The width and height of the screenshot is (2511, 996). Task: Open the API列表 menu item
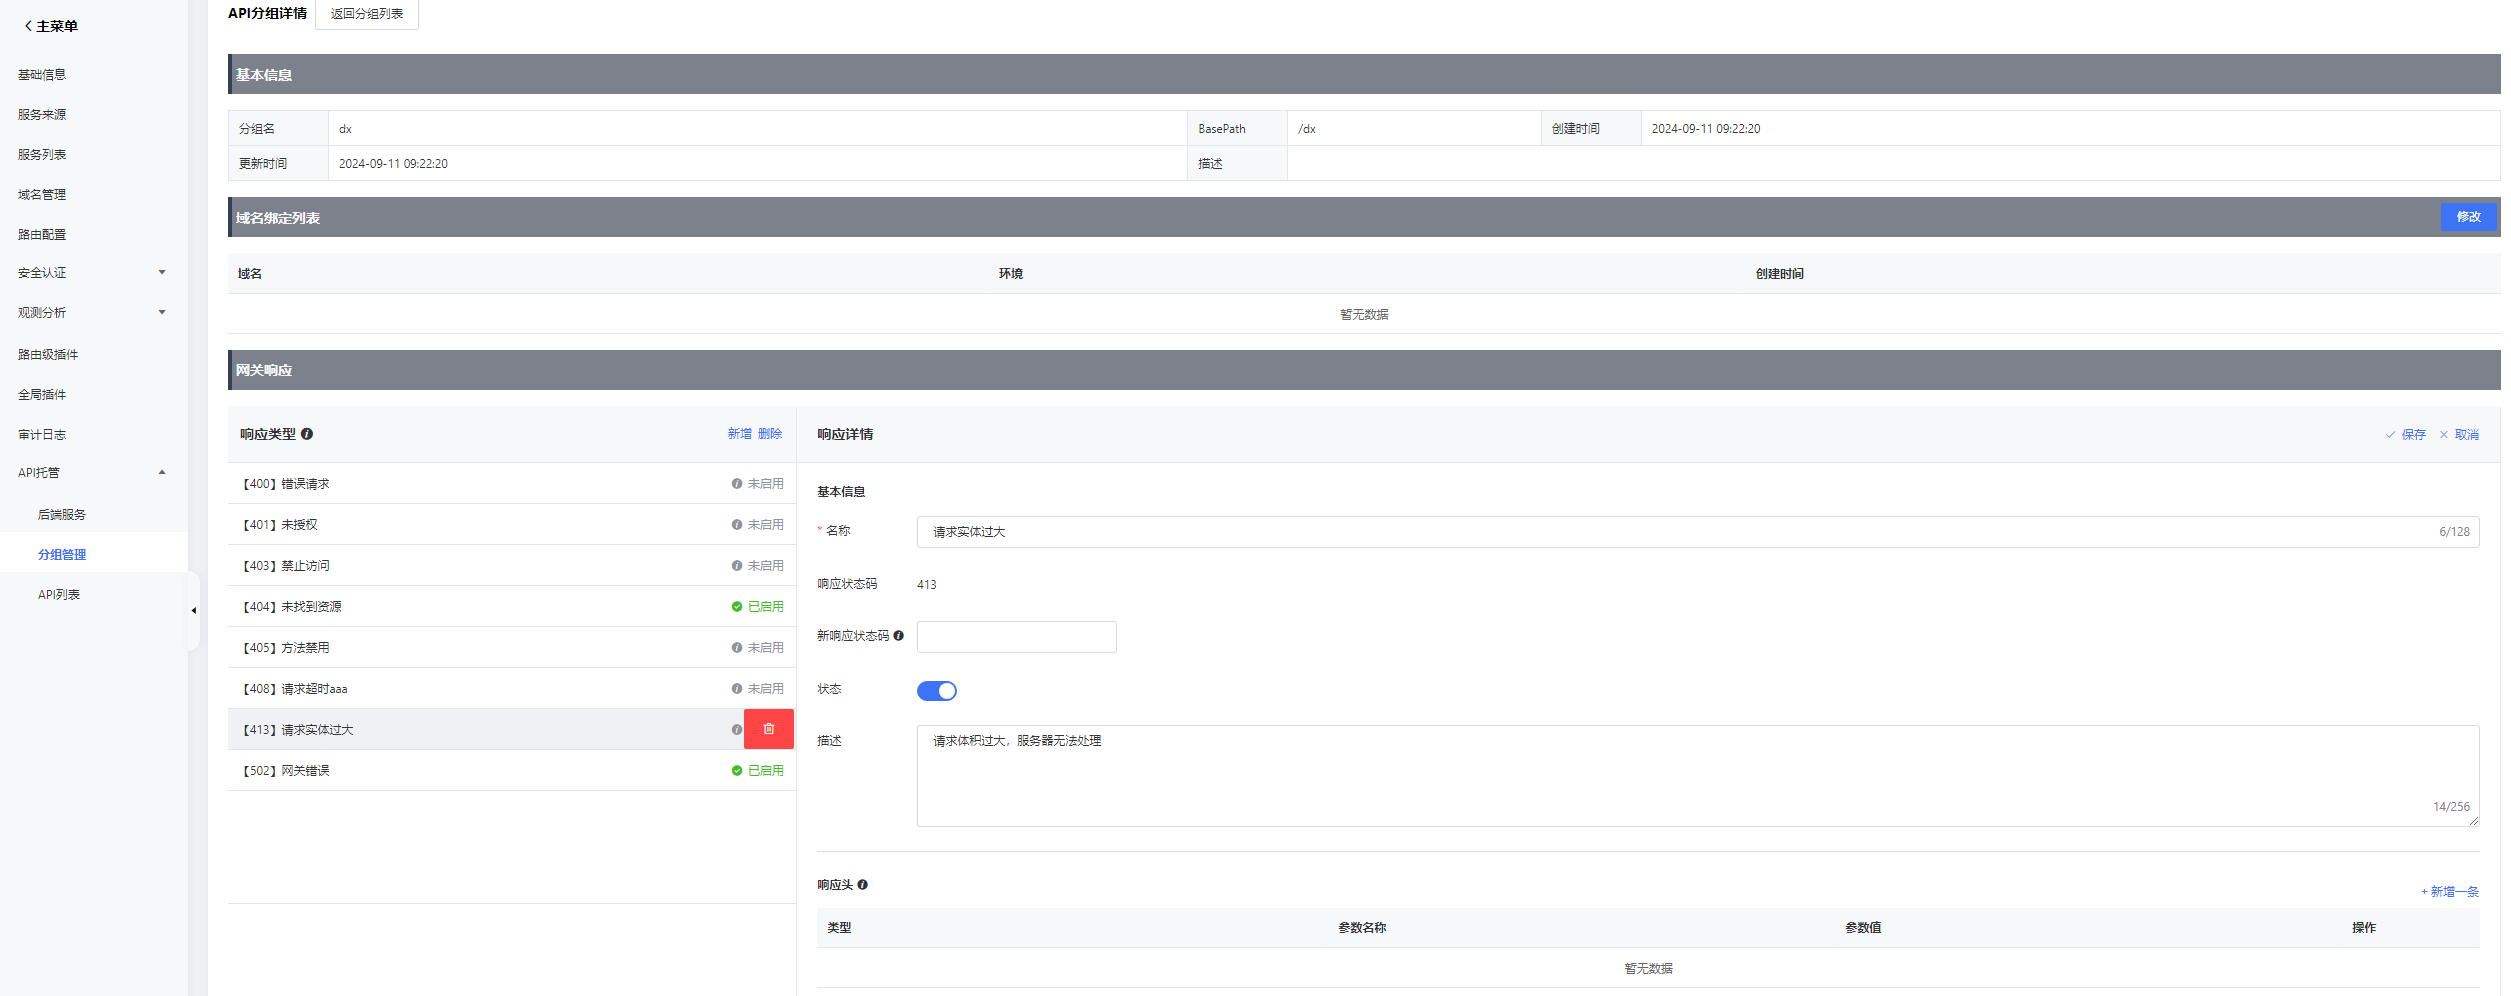pos(59,595)
